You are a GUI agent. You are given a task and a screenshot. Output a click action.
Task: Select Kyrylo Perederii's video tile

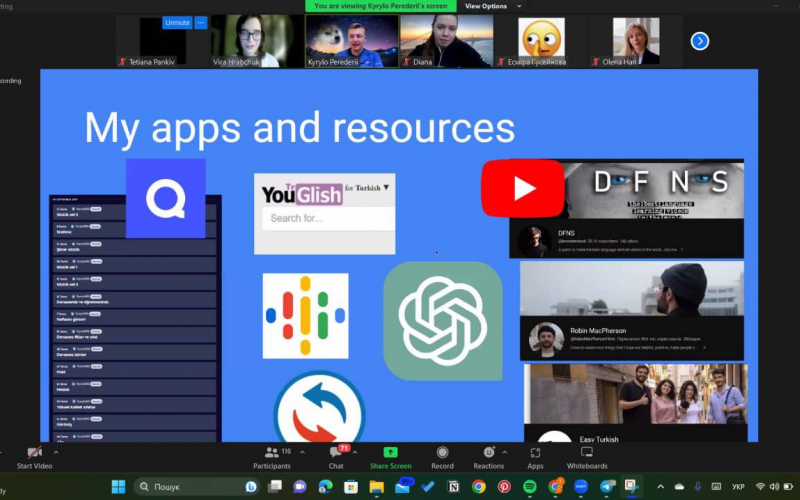click(x=352, y=41)
